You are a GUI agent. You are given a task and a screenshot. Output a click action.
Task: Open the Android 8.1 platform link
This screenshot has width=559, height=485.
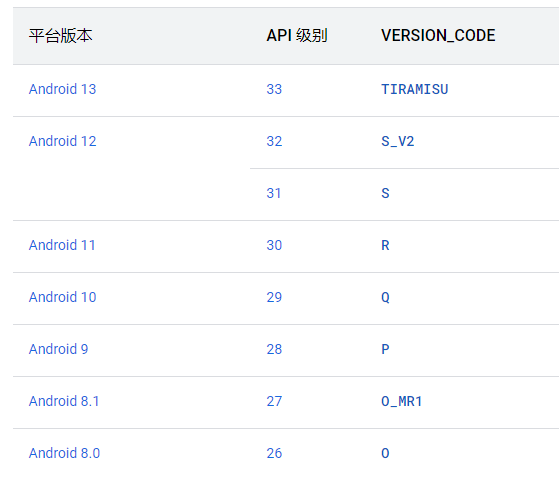(x=64, y=401)
